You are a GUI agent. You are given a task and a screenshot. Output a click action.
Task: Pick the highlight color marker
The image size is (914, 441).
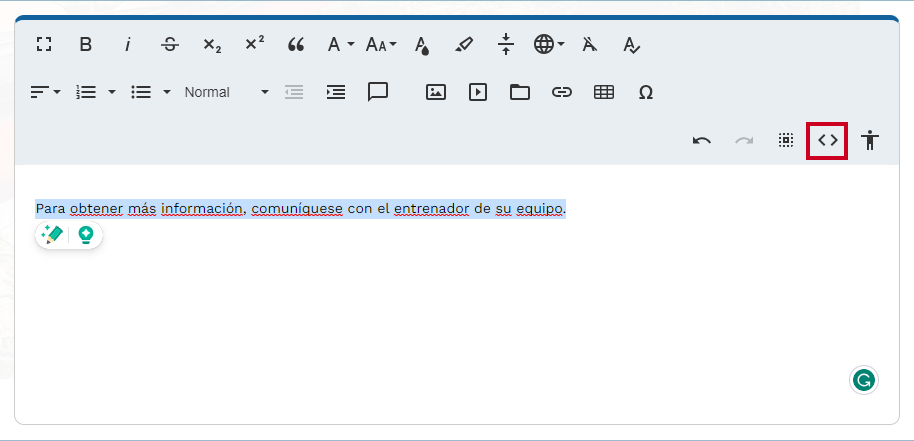pyautogui.click(x=464, y=44)
